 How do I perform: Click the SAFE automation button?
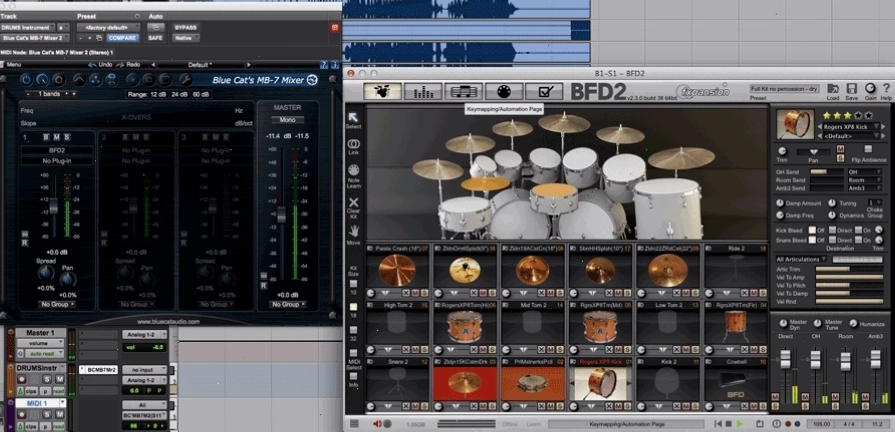pyautogui.click(x=155, y=38)
